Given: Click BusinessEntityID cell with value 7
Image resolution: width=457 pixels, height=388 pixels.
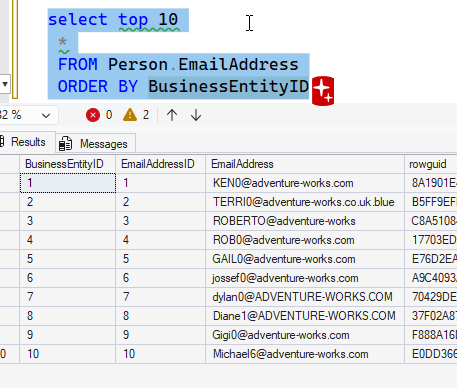Looking at the screenshot, I should click(68, 297).
